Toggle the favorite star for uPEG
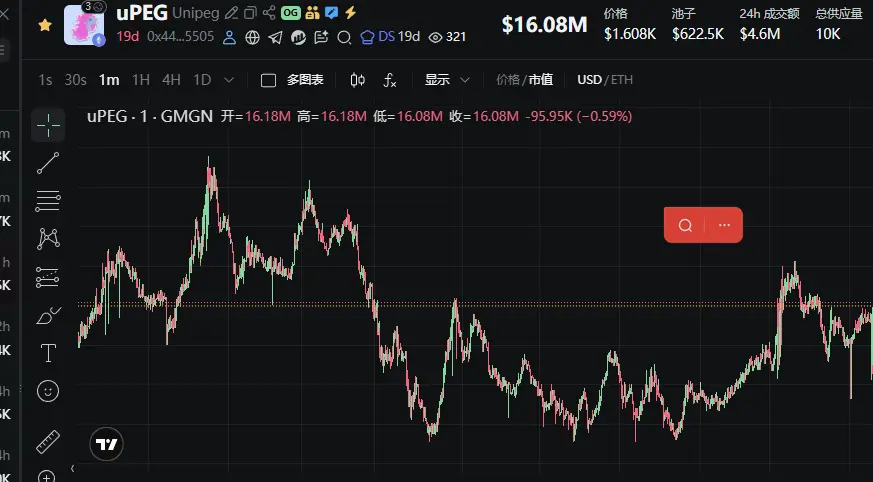 click(x=45, y=24)
